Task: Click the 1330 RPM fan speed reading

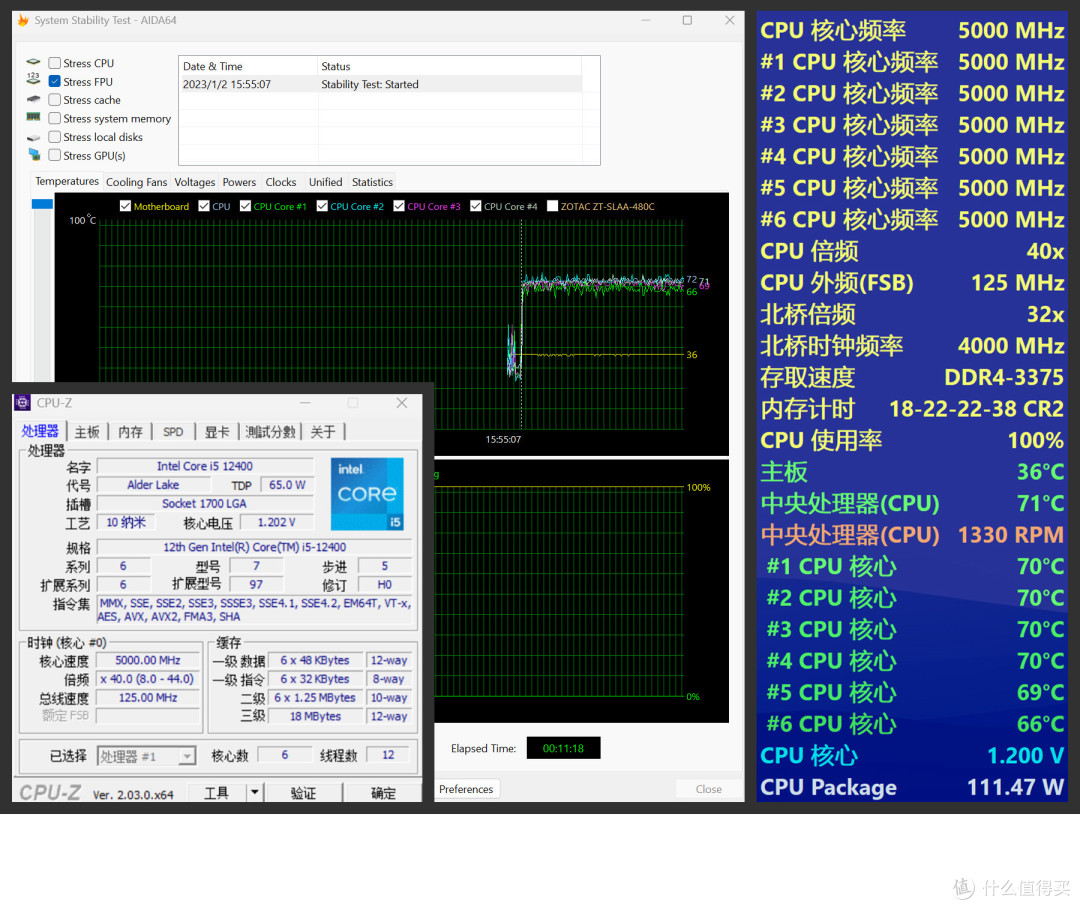Action: 1010,535
